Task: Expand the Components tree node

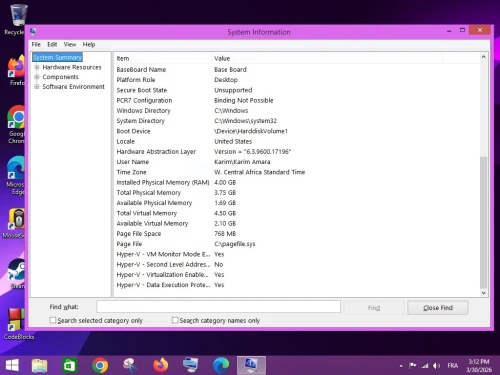Action: coord(37,77)
